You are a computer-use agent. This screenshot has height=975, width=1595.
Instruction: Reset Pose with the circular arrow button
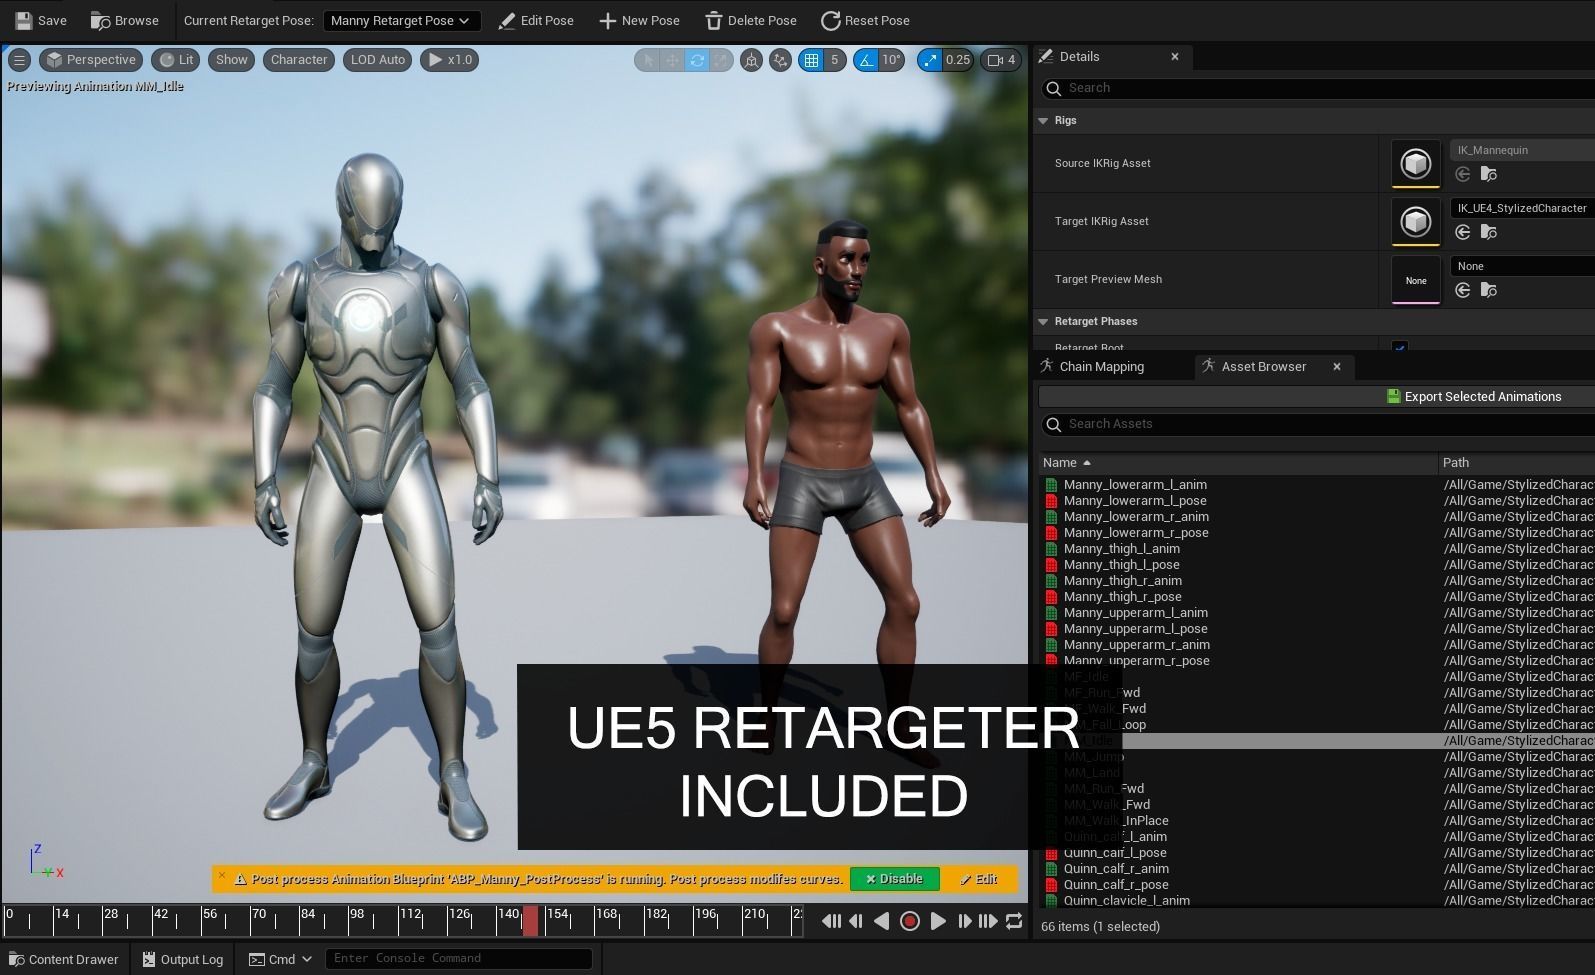point(865,20)
